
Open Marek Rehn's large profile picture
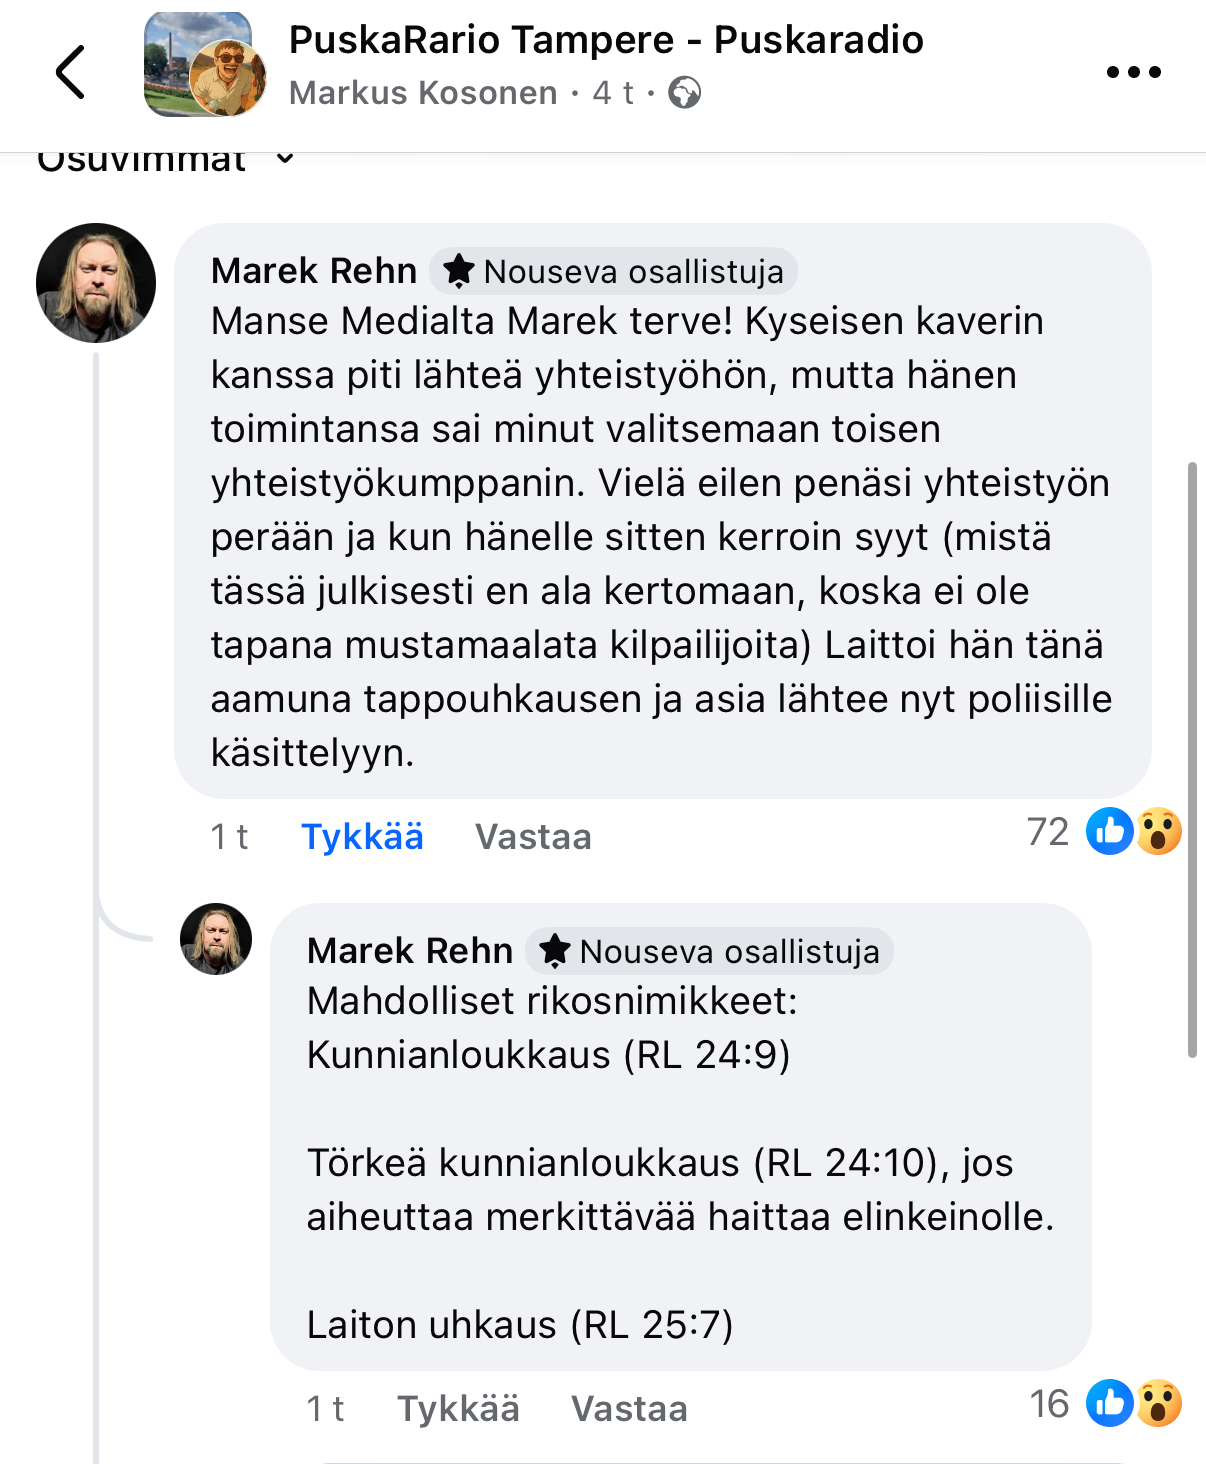[x=96, y=283]
